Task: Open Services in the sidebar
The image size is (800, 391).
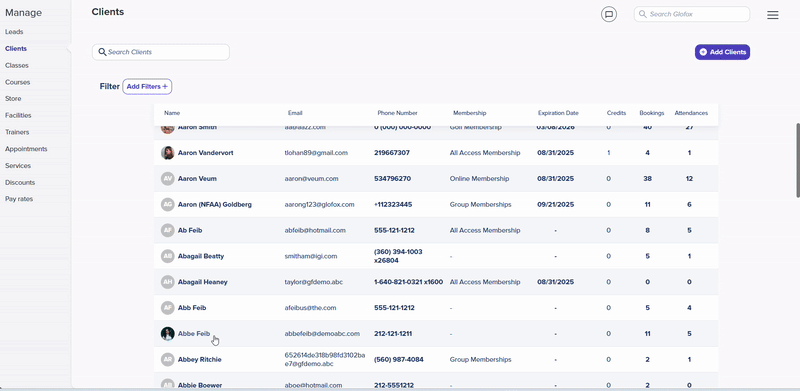Action: [18, 166]
